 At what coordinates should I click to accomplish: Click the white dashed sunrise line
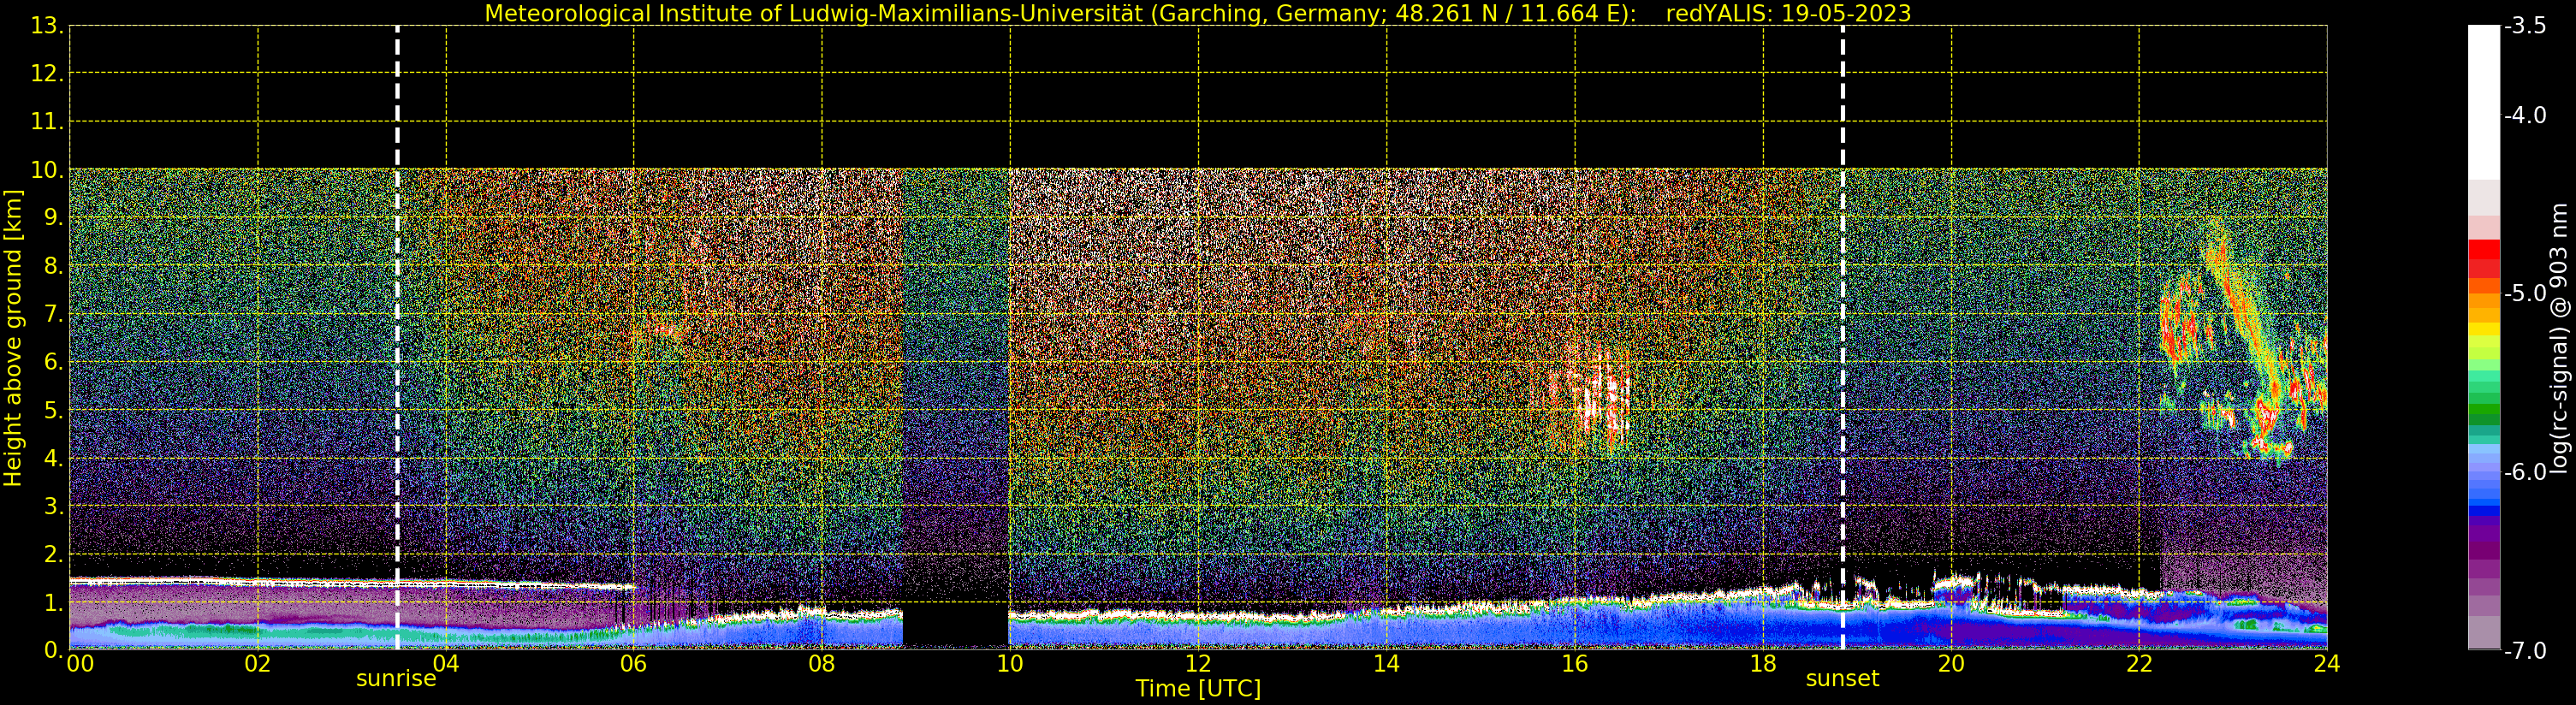coord(397,337)
